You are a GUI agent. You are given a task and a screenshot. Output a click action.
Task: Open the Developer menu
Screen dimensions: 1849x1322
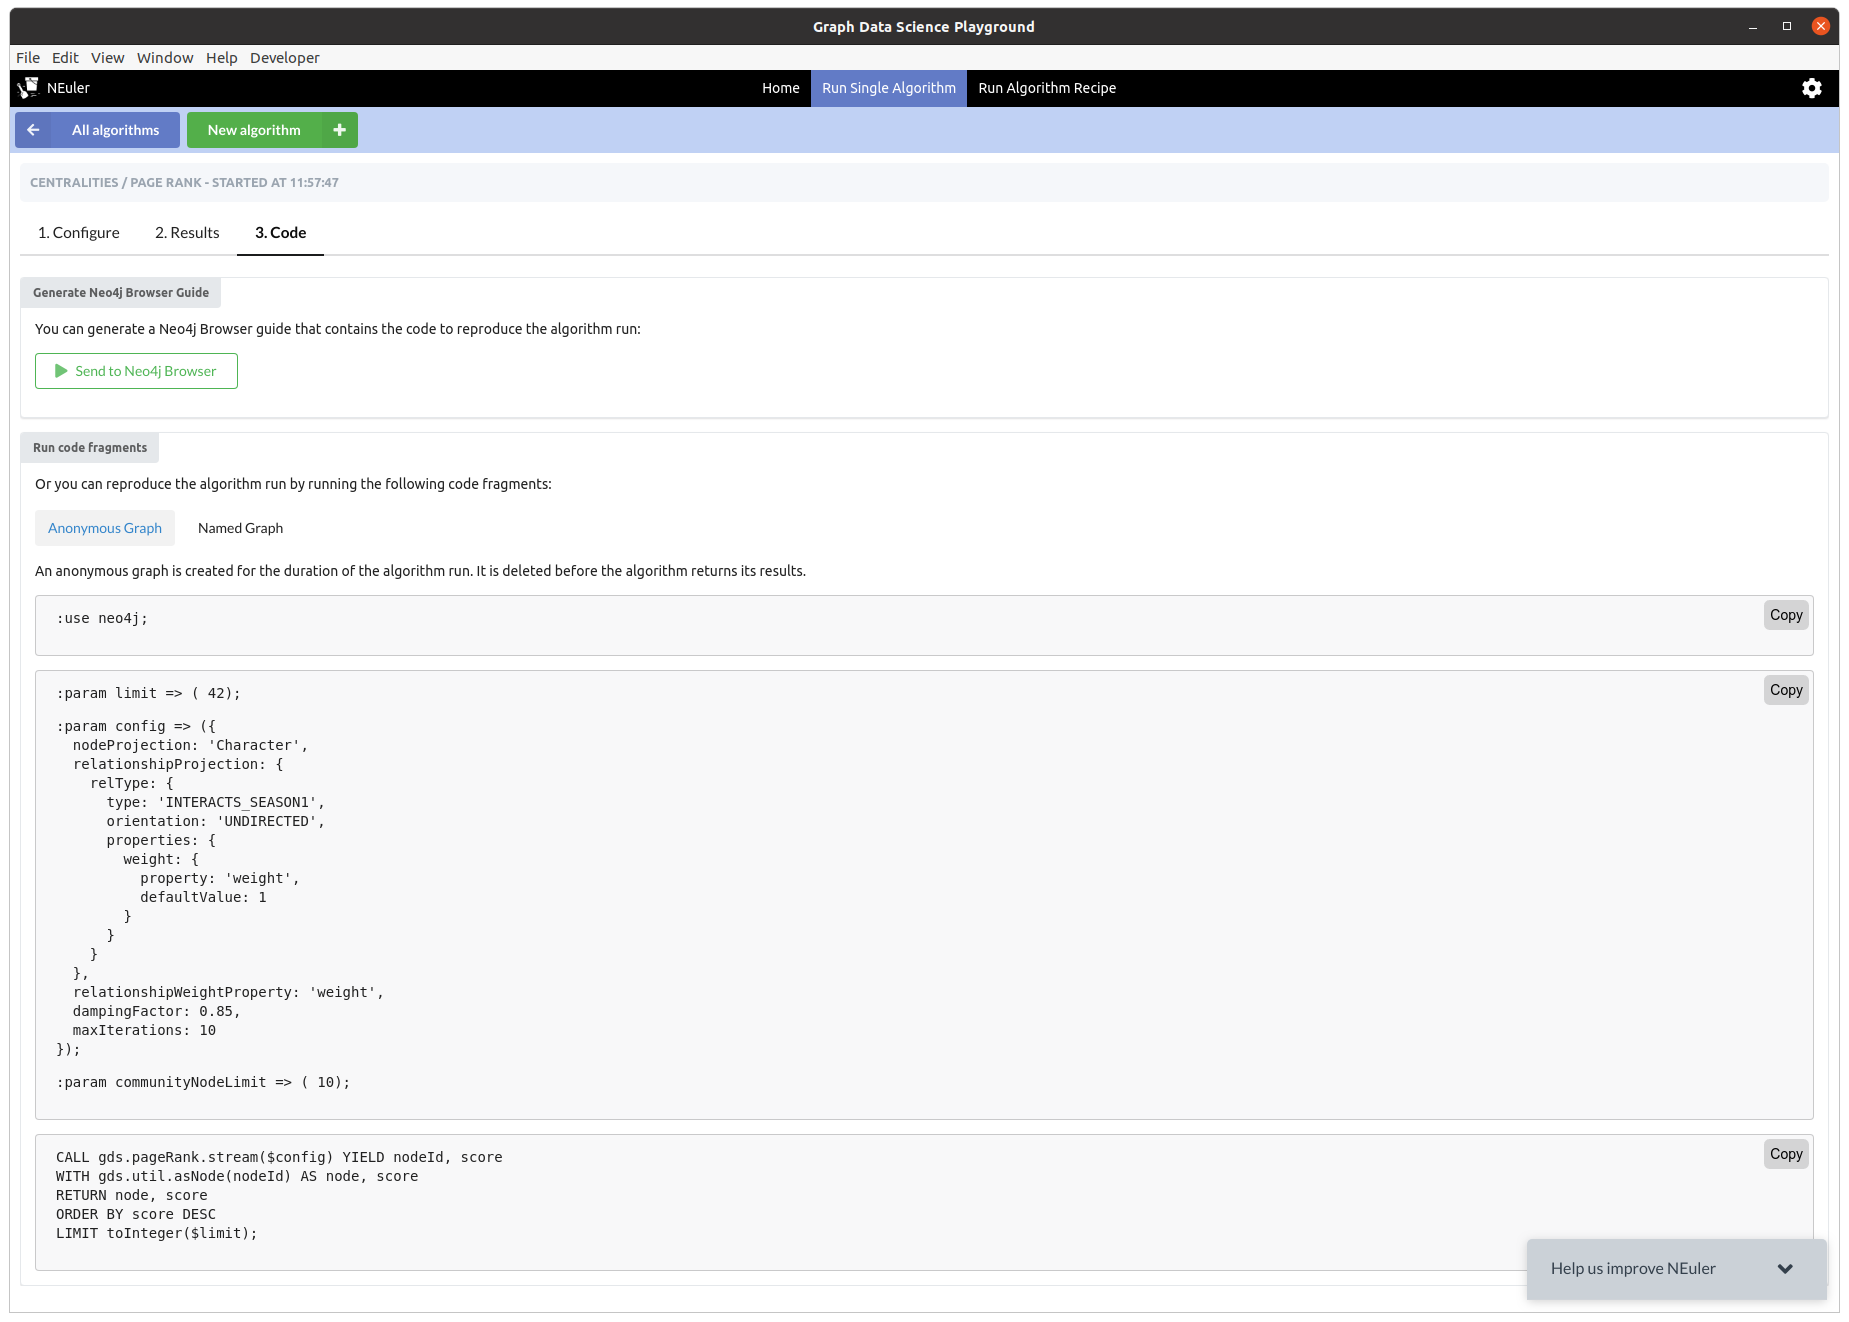(284, 58)
